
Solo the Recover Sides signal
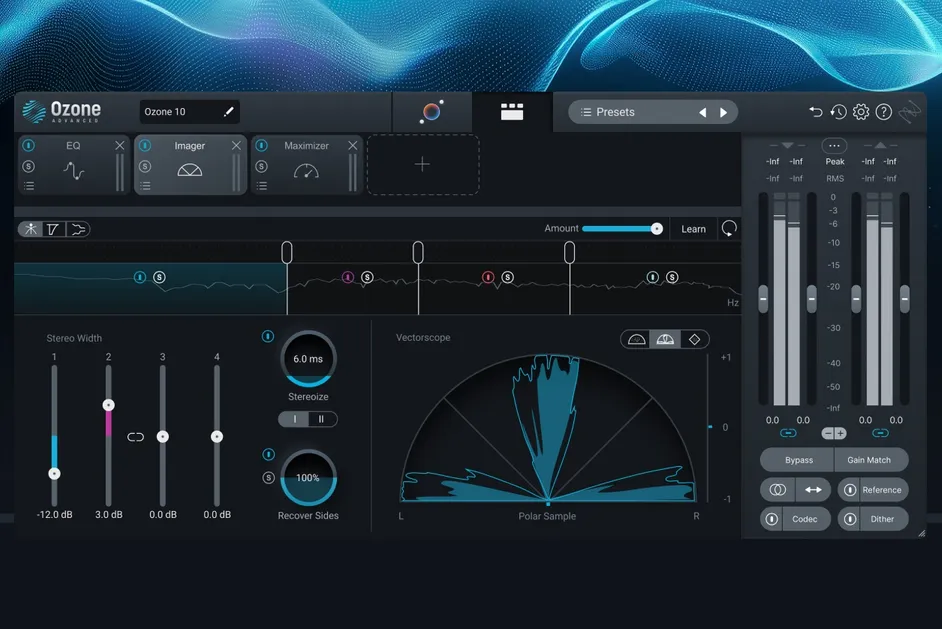(269, 478)
